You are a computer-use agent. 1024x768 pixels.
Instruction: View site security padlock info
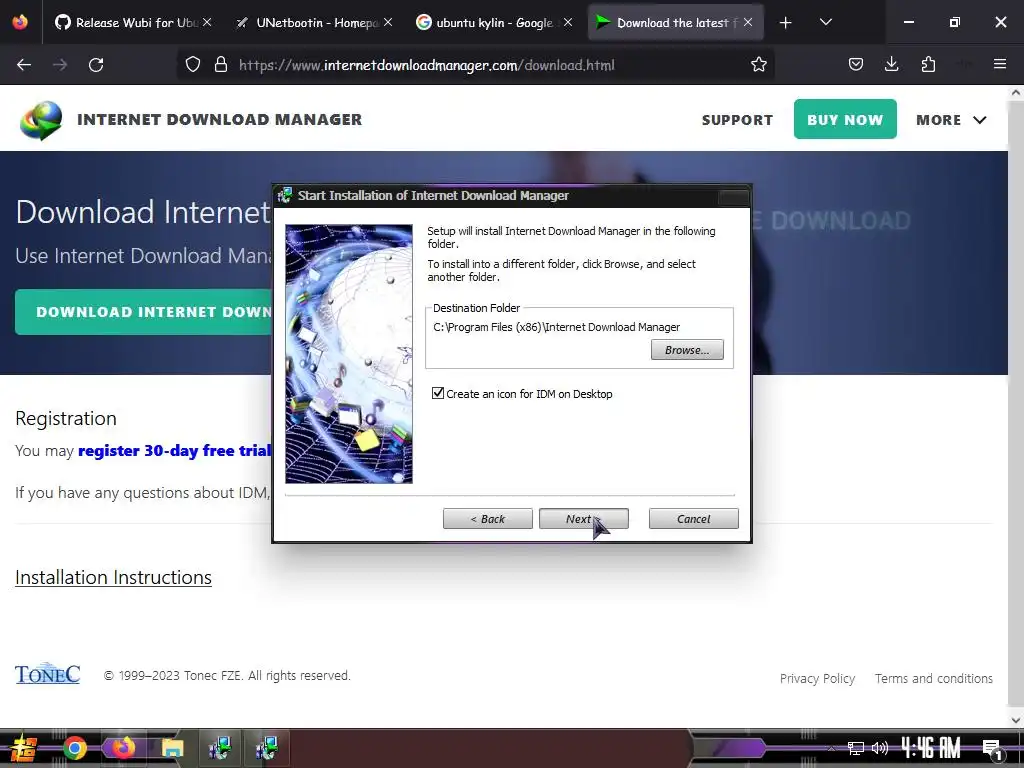(221, 65)
